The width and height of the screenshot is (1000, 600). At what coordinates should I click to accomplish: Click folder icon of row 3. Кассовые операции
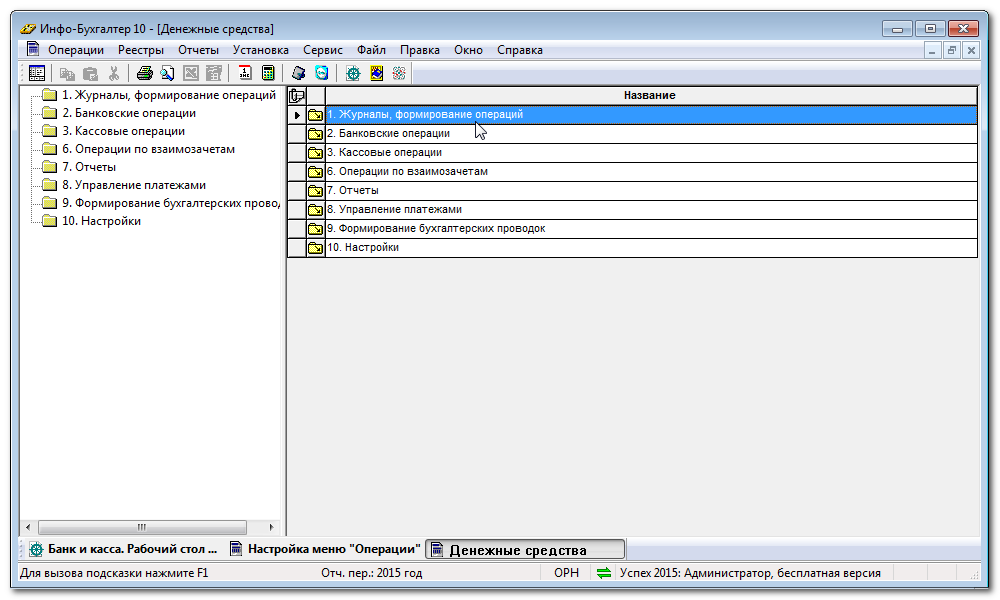point(316,153)
